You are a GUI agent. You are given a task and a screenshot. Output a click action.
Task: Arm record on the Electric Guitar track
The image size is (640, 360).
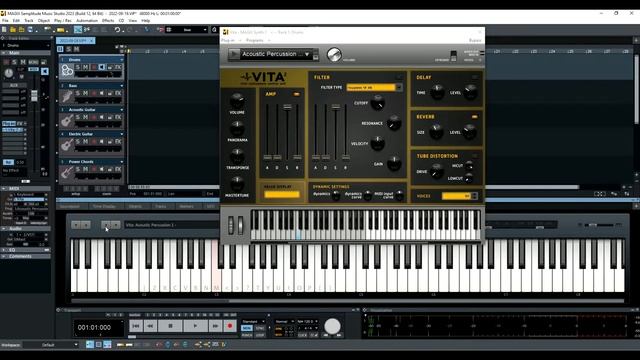click(x=94, y=142)
